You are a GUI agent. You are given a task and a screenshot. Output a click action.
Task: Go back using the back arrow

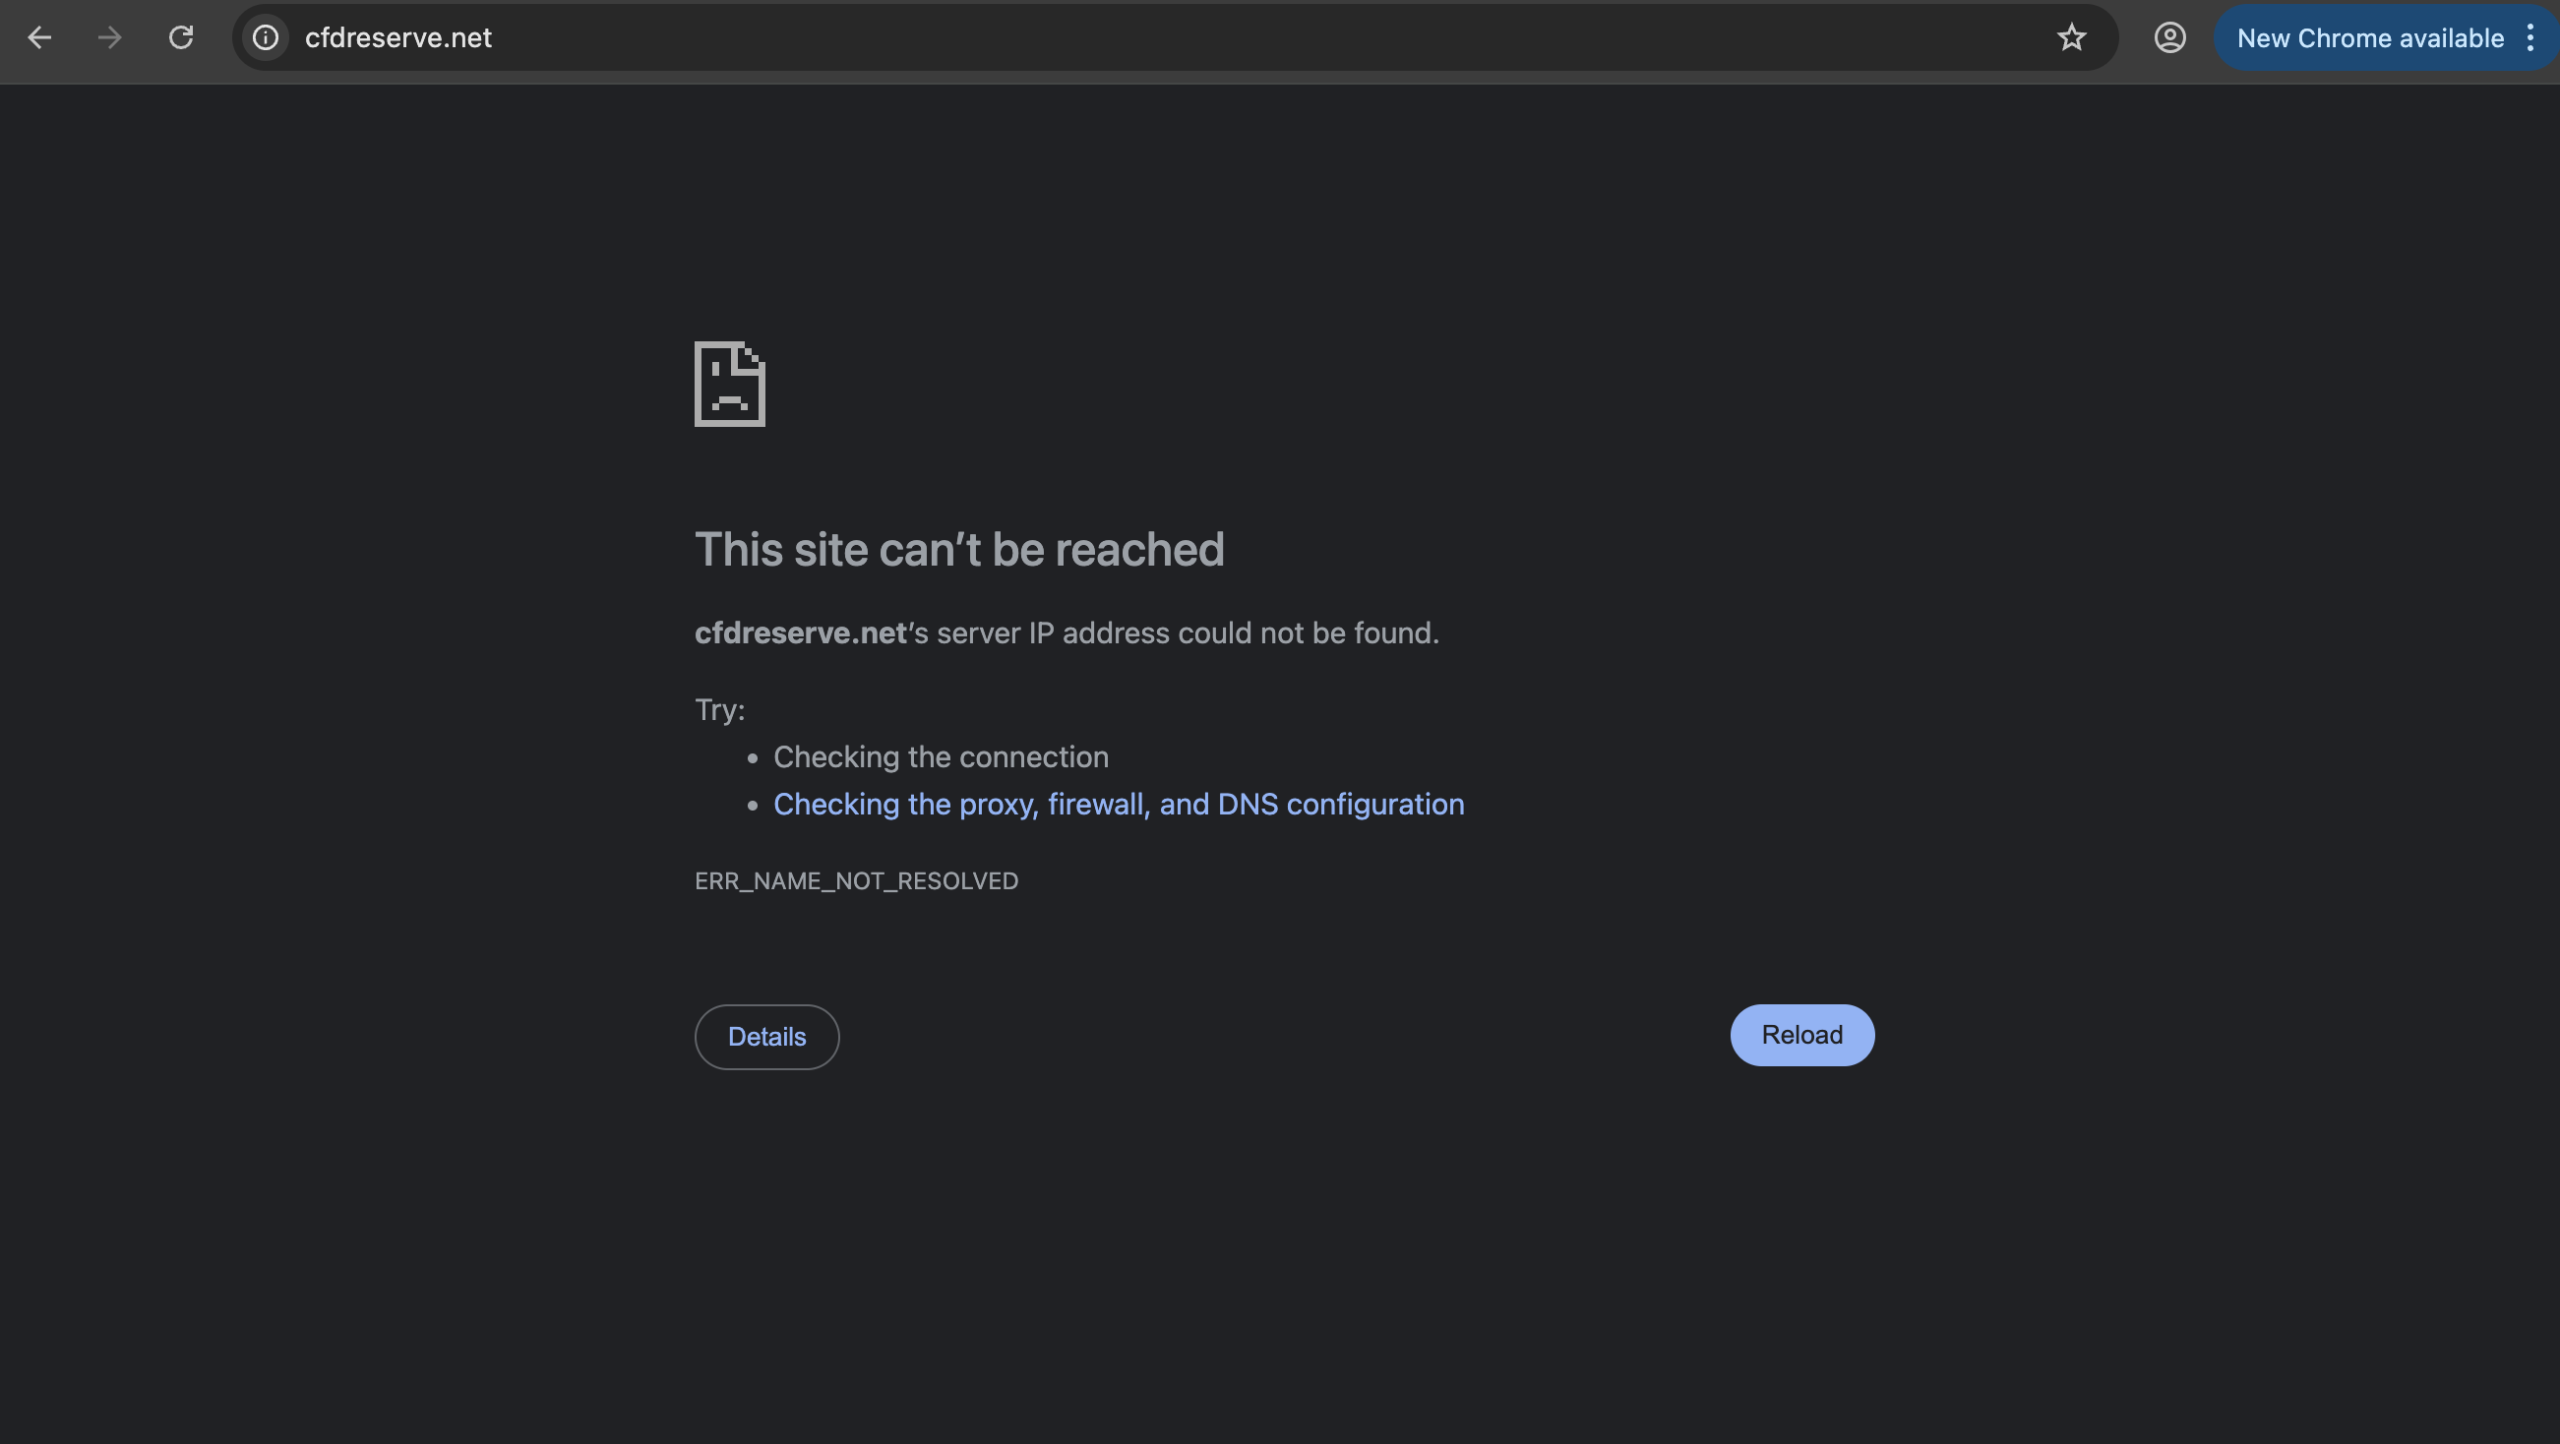coord(39,38)
